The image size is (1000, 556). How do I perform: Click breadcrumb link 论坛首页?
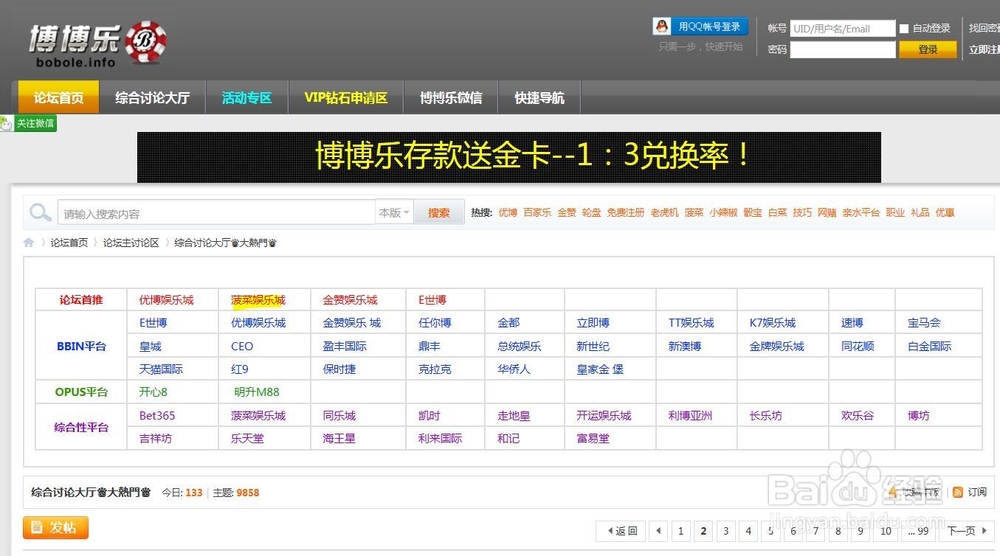coord(69,243)
